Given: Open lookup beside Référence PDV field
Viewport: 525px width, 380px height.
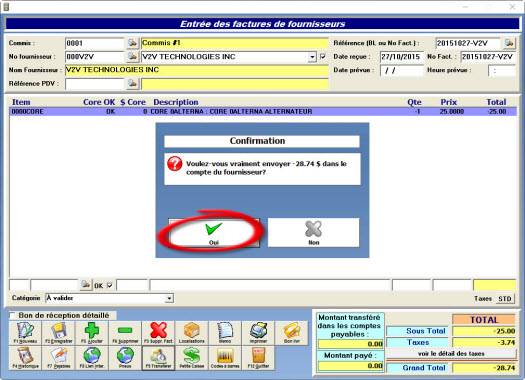Looking at the screenshot, I should (133, 83).
